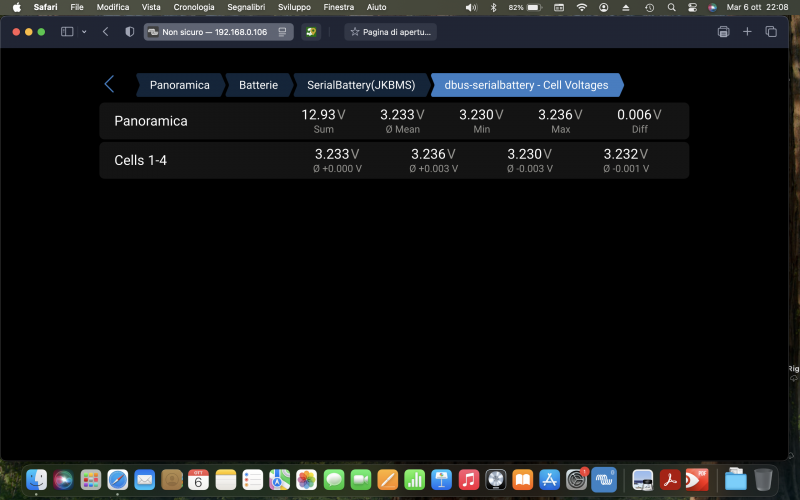Open Control Center in the menu bar
The image size is (800, 500).
[x=692, y=7]
